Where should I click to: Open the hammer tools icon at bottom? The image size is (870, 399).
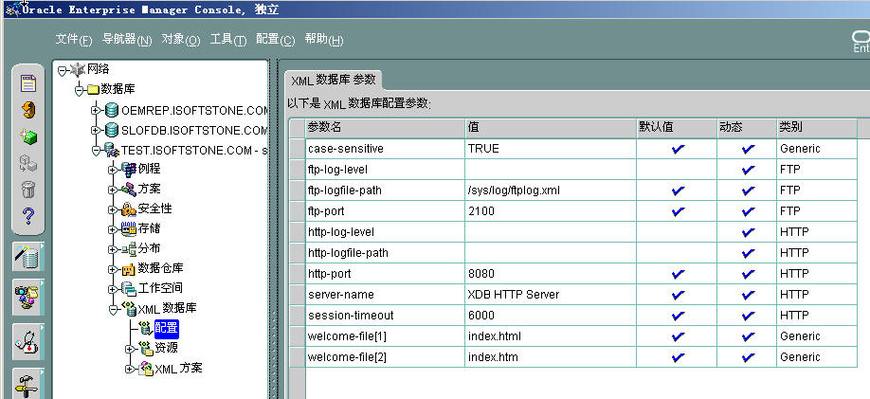27,384
